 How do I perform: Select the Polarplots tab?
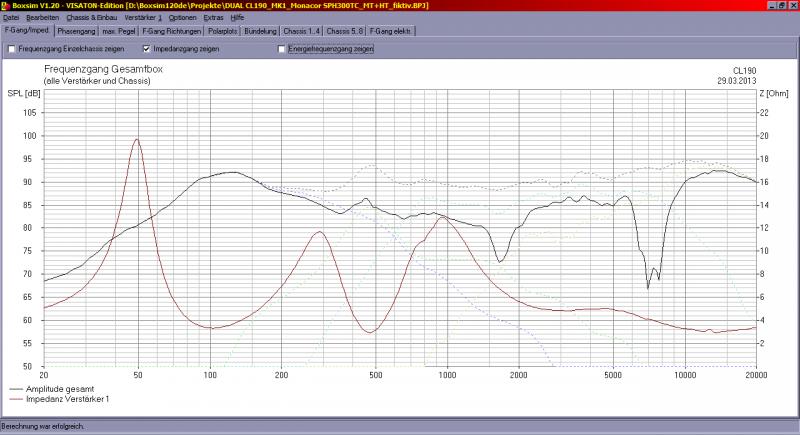coord(221,31)
